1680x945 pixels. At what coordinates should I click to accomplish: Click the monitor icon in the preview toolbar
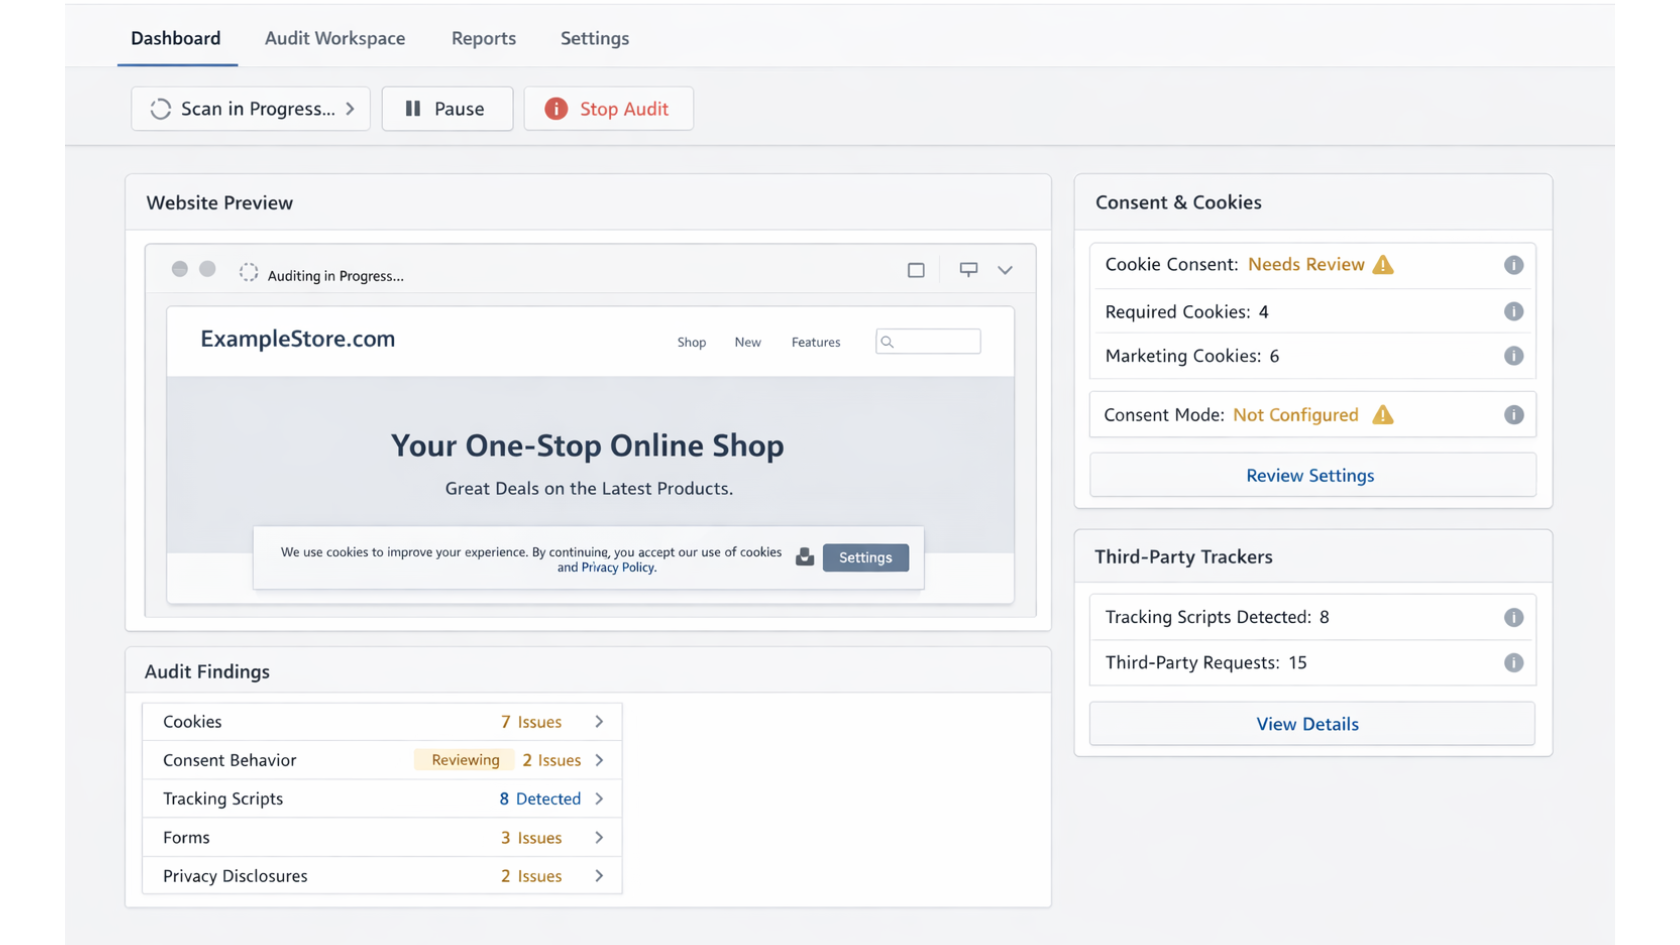click(x=967, y=269)
